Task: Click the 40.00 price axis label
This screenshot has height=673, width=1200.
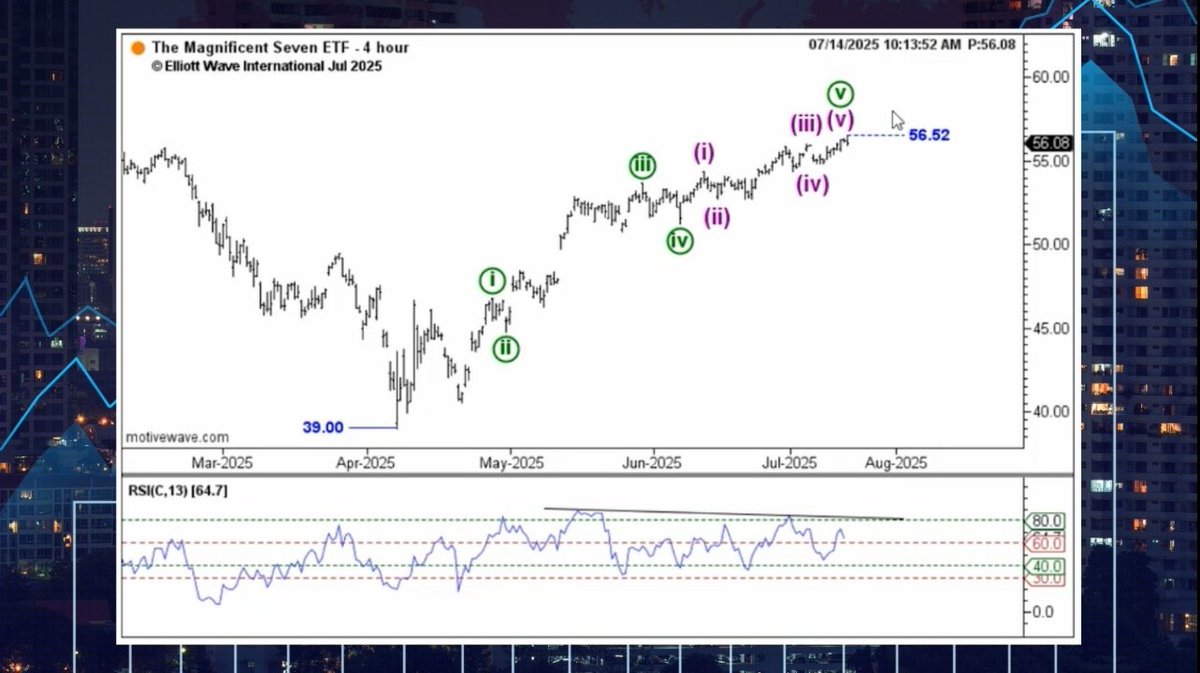Action: click(1051, 411)
